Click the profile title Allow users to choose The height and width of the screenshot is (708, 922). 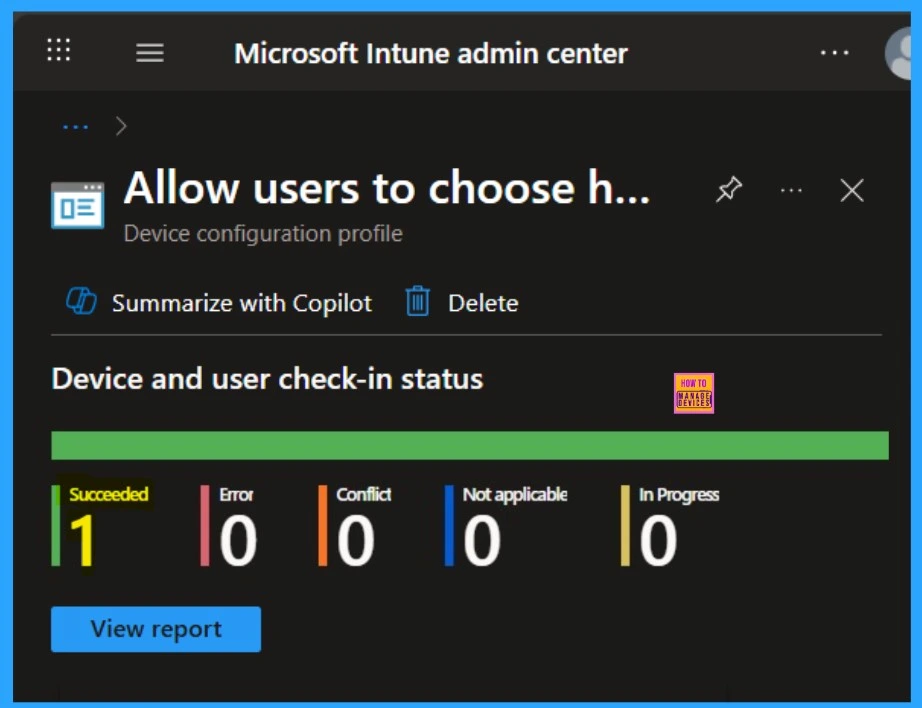387,188
